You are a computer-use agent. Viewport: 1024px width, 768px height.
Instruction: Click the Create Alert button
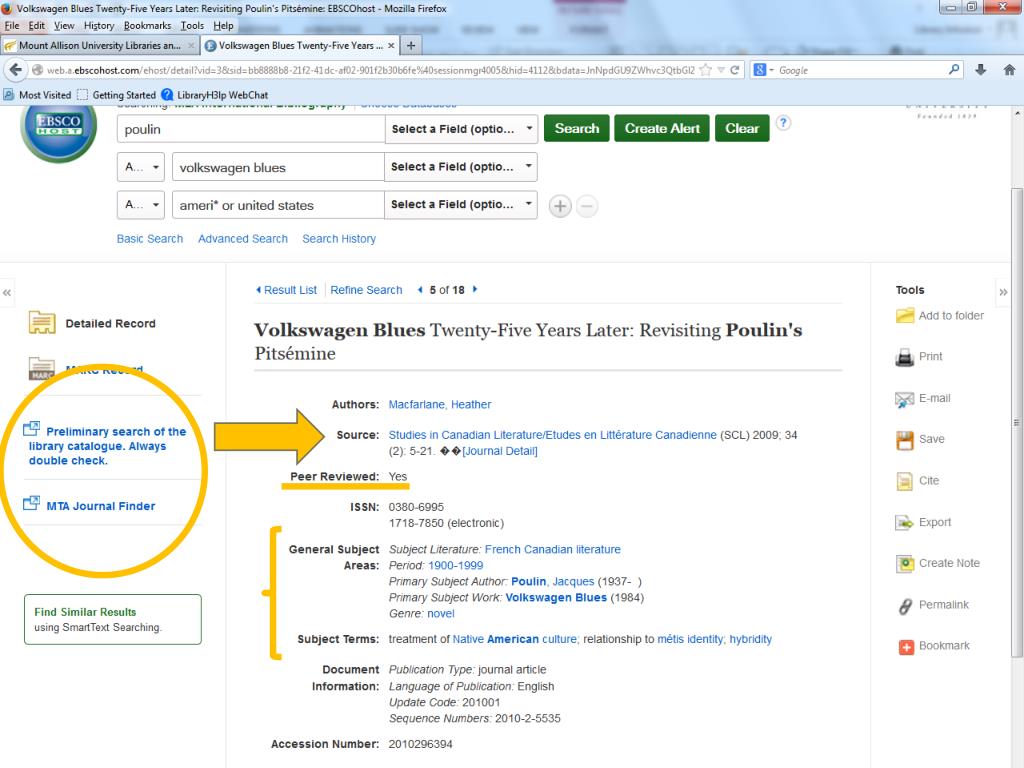click(x=662, y=128)
